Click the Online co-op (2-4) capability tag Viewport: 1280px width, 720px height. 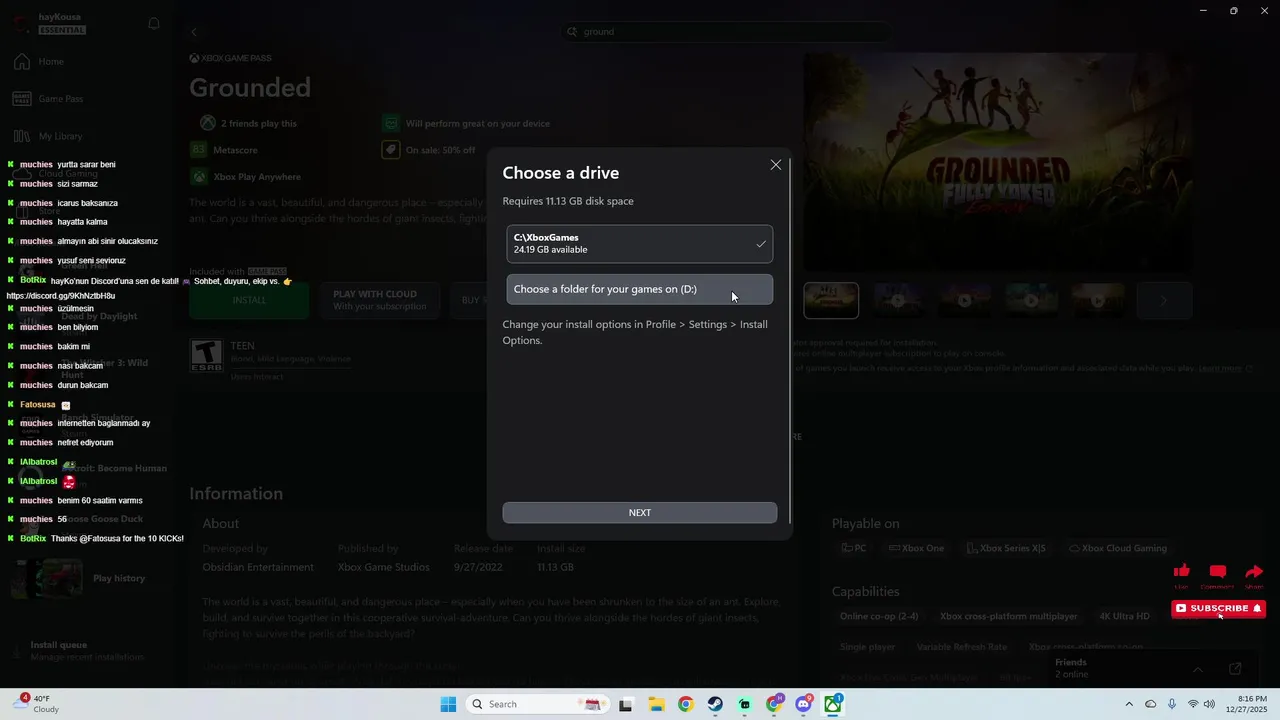(x=879, y=616)
